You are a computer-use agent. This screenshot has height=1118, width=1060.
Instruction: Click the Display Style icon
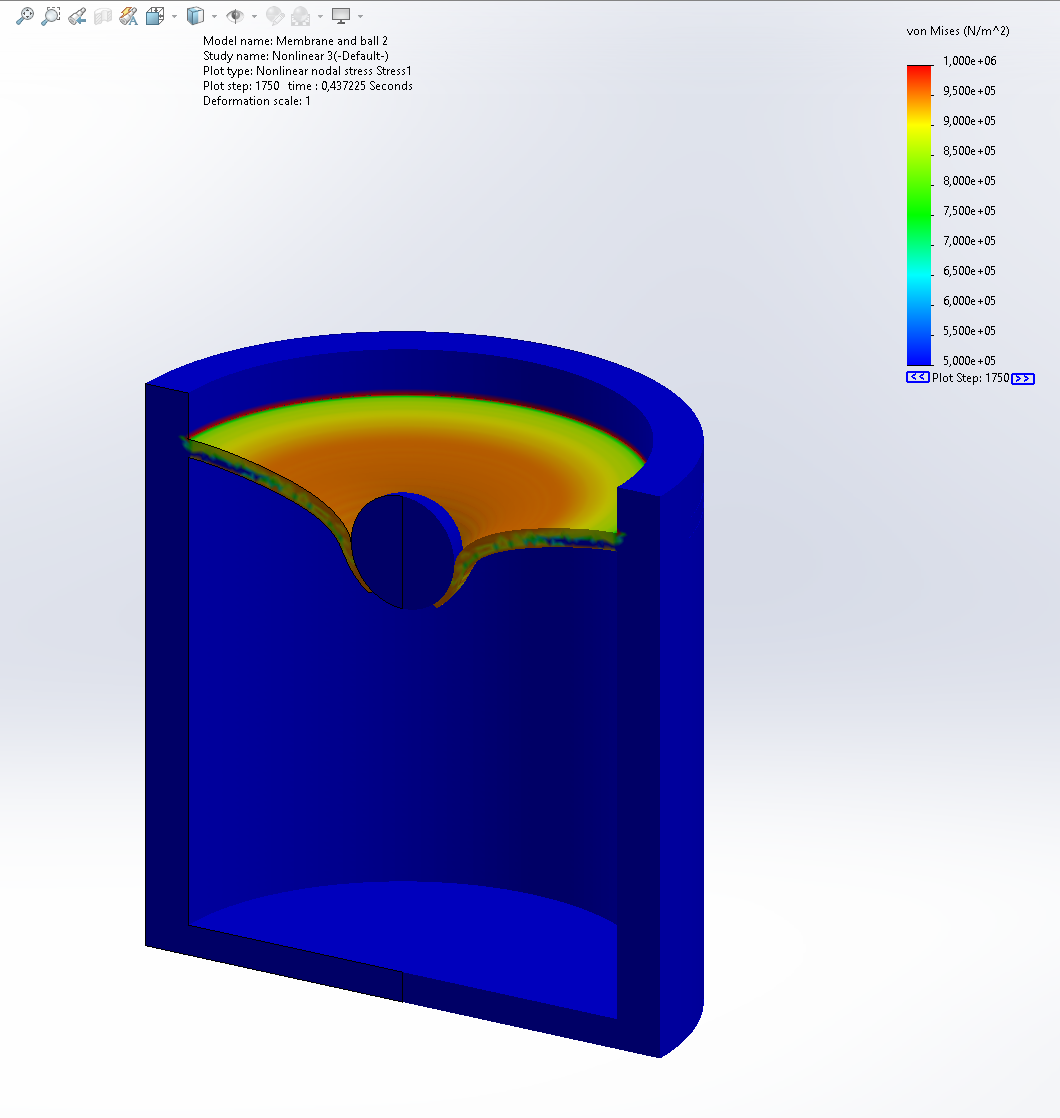196,16
